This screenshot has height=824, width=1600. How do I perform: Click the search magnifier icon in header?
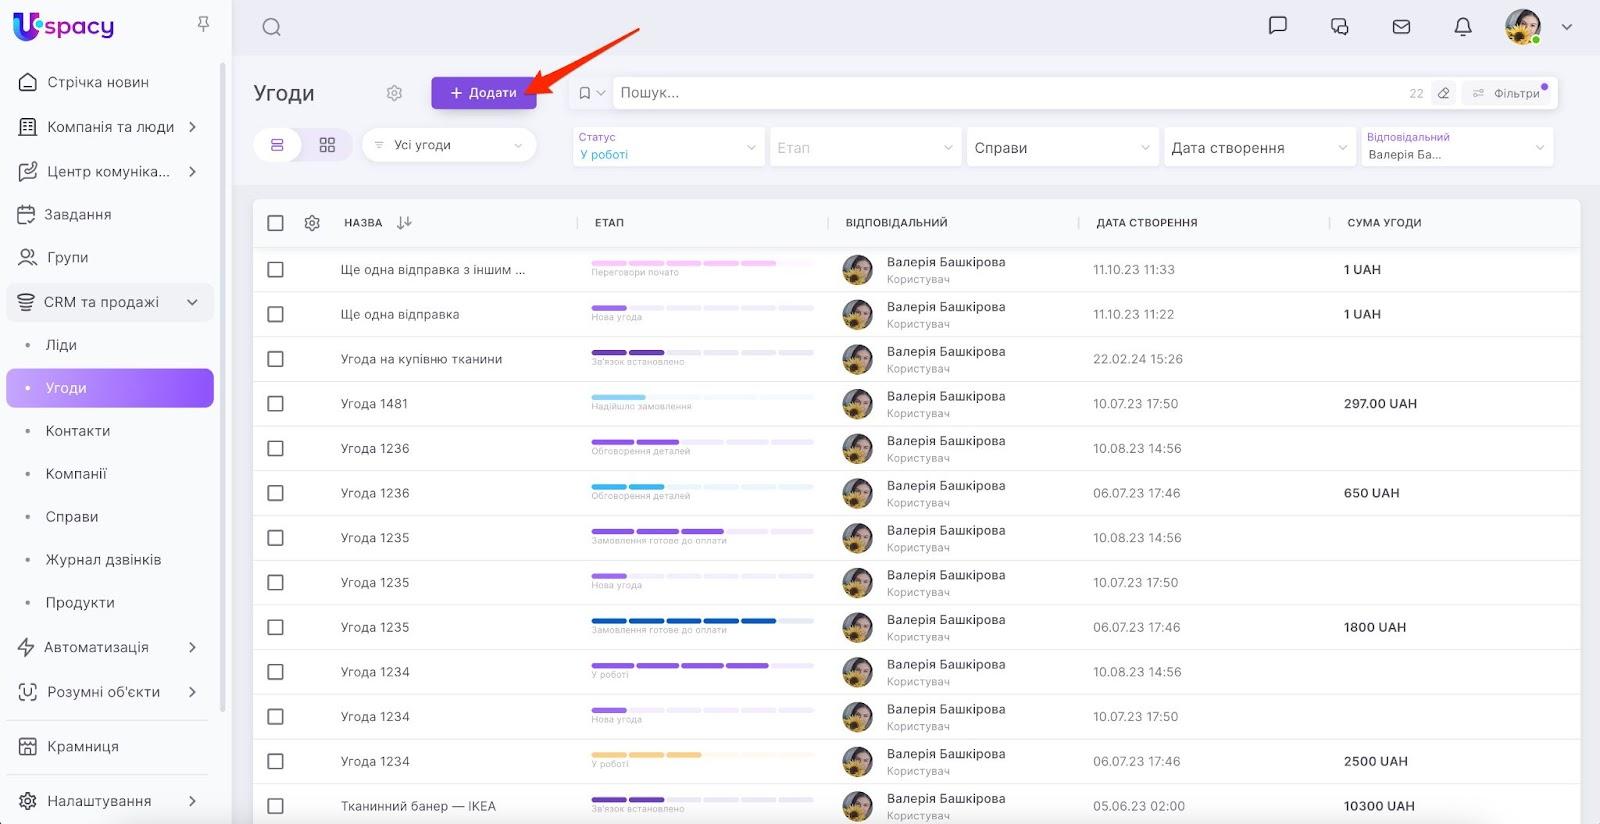[271, 27]
